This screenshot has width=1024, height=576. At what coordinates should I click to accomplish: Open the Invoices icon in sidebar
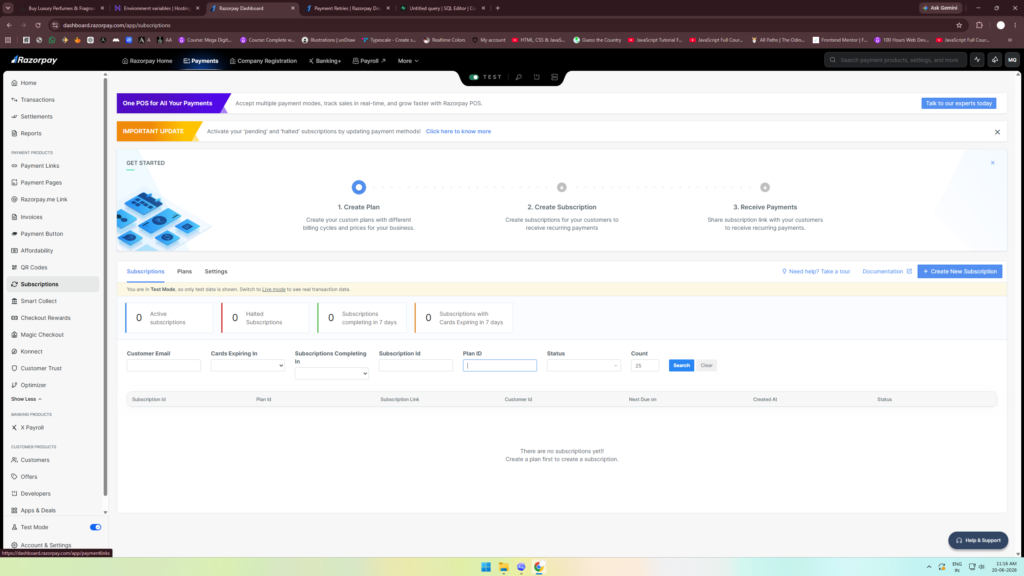tap(14, 217)
